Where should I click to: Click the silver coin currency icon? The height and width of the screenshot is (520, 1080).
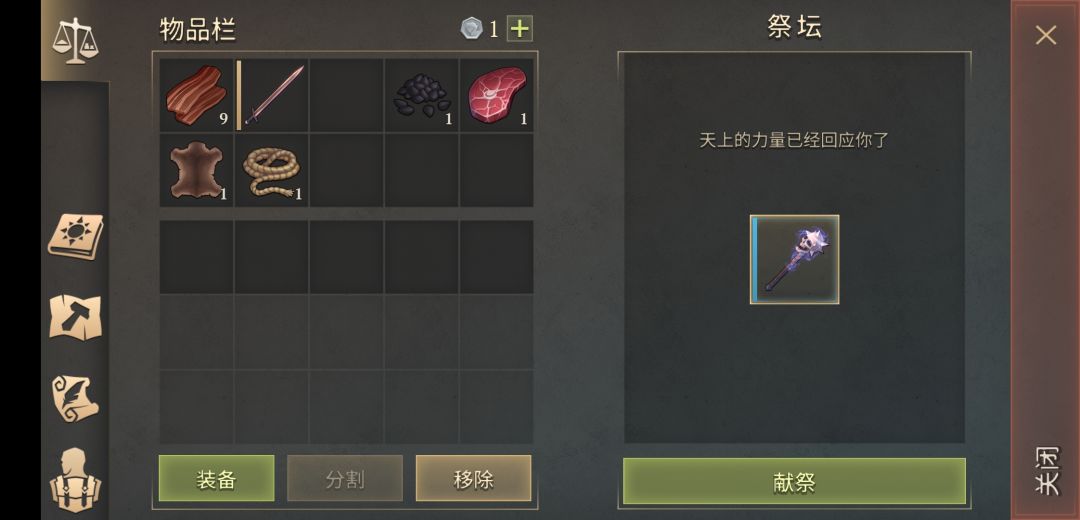(x=472, y=29)
